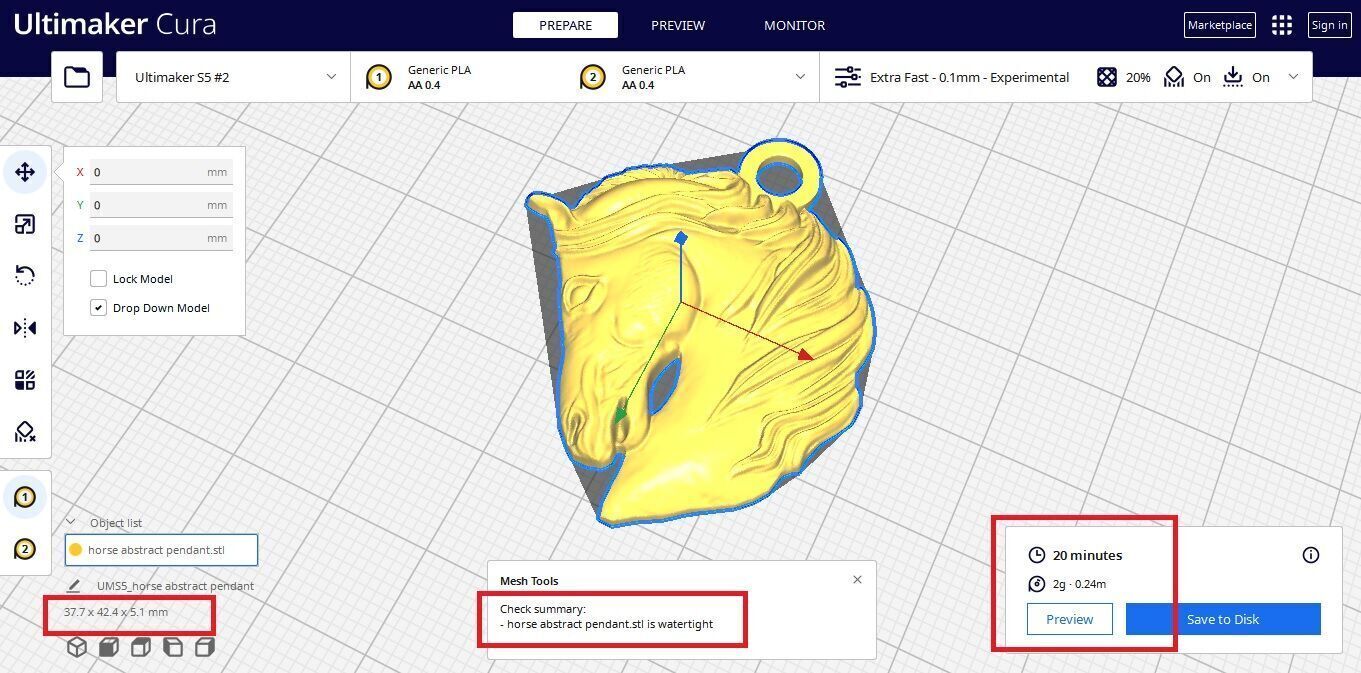Click the adhesion On icon

(x=1233, y=77)
